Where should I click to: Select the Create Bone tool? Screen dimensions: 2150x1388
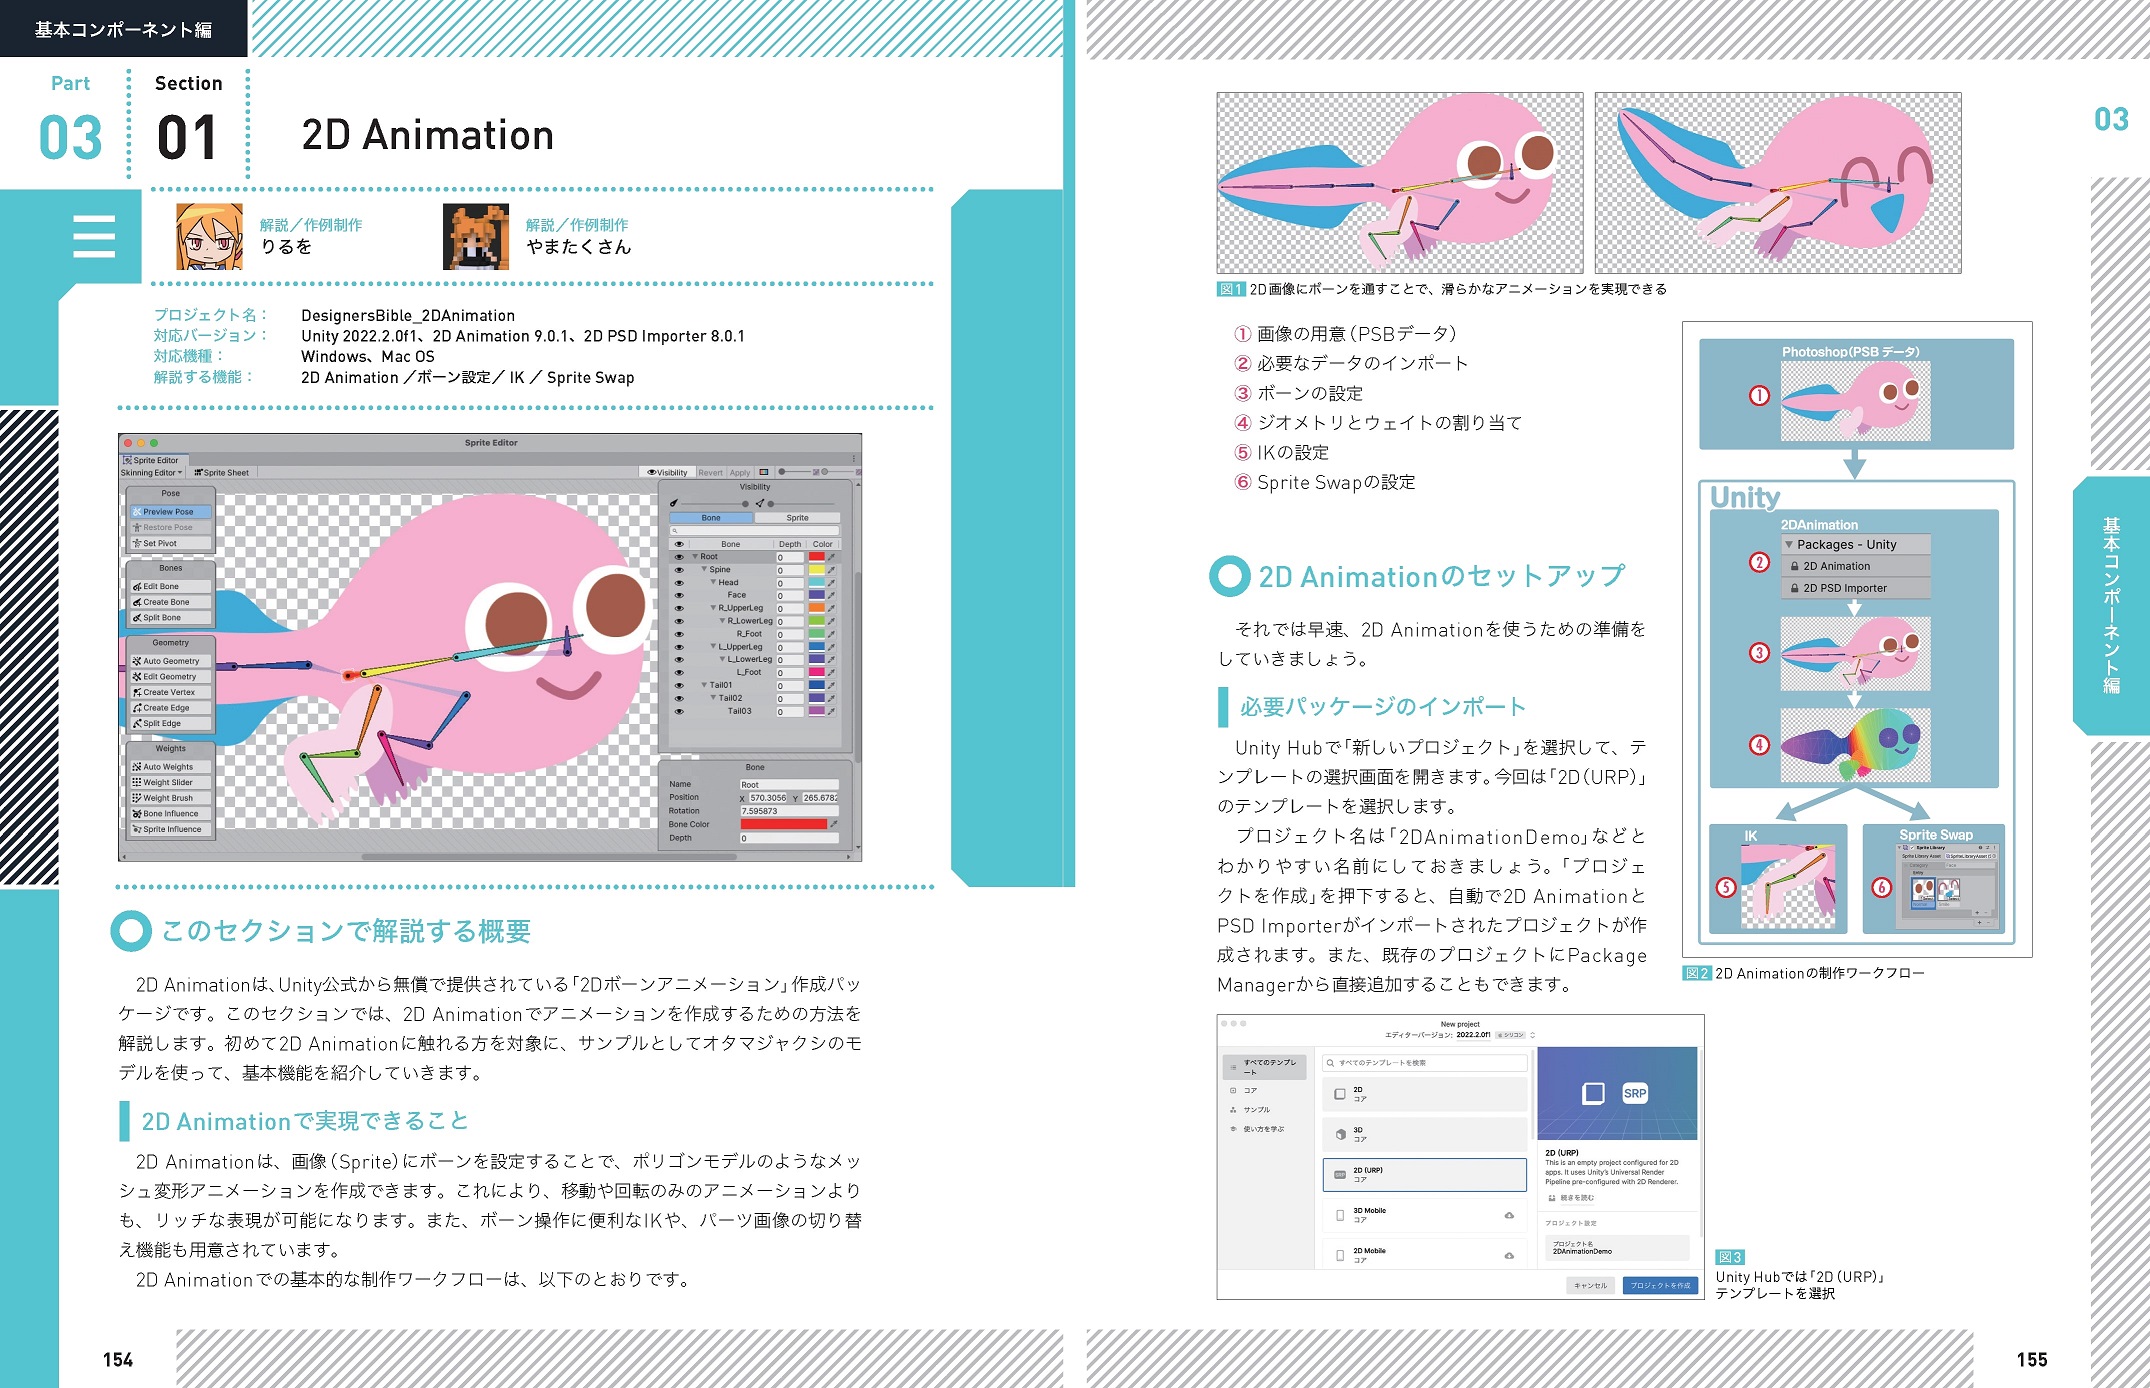pyautogui.click(x=170, y=602)
